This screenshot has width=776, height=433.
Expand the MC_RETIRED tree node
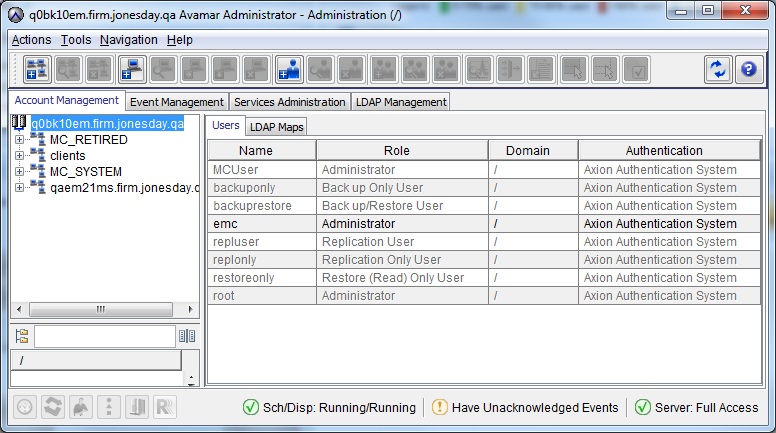[19, 140]
